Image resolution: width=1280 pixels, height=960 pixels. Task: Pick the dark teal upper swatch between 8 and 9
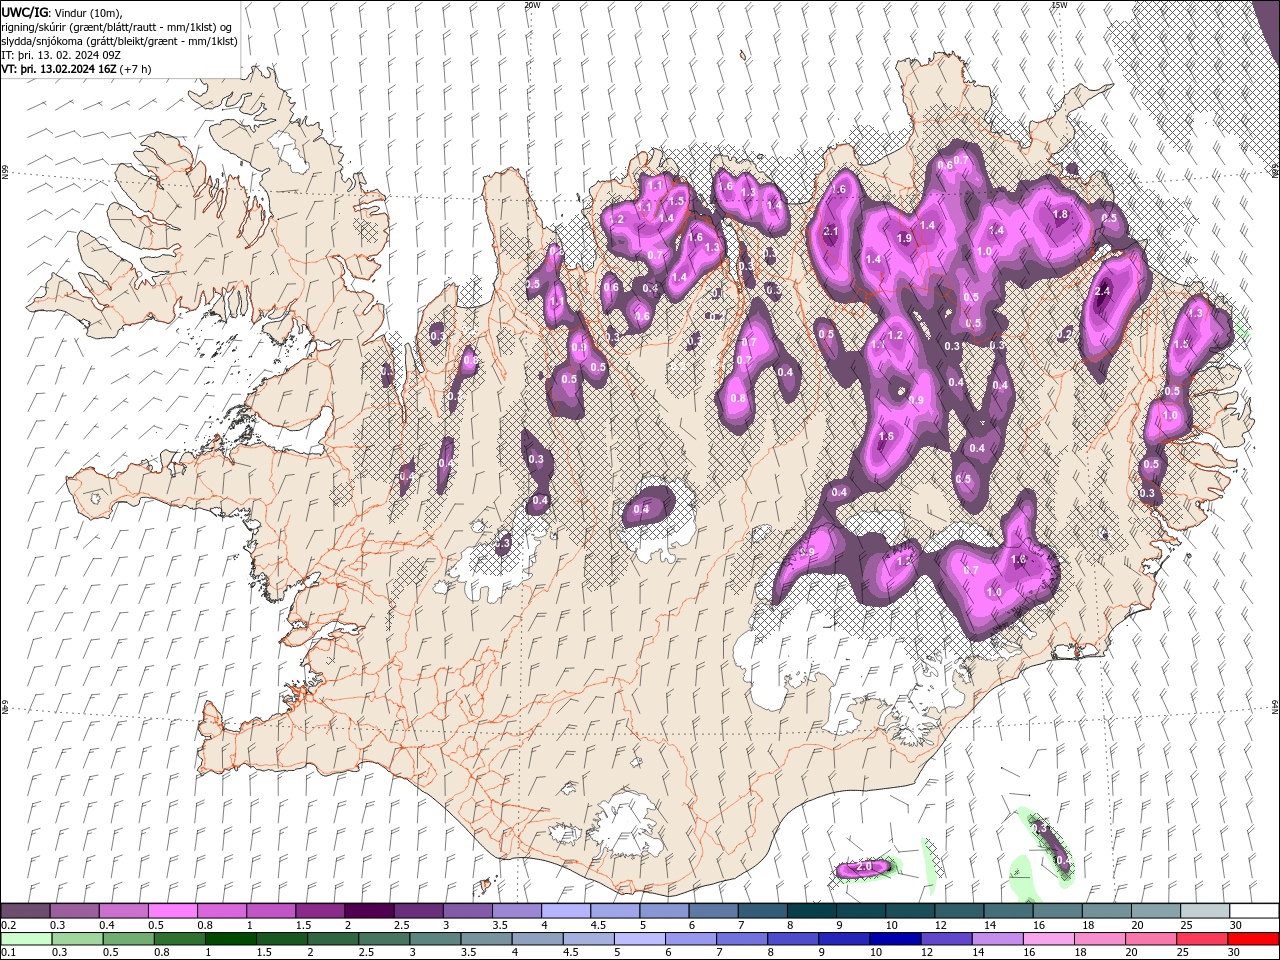coord(812,911)
